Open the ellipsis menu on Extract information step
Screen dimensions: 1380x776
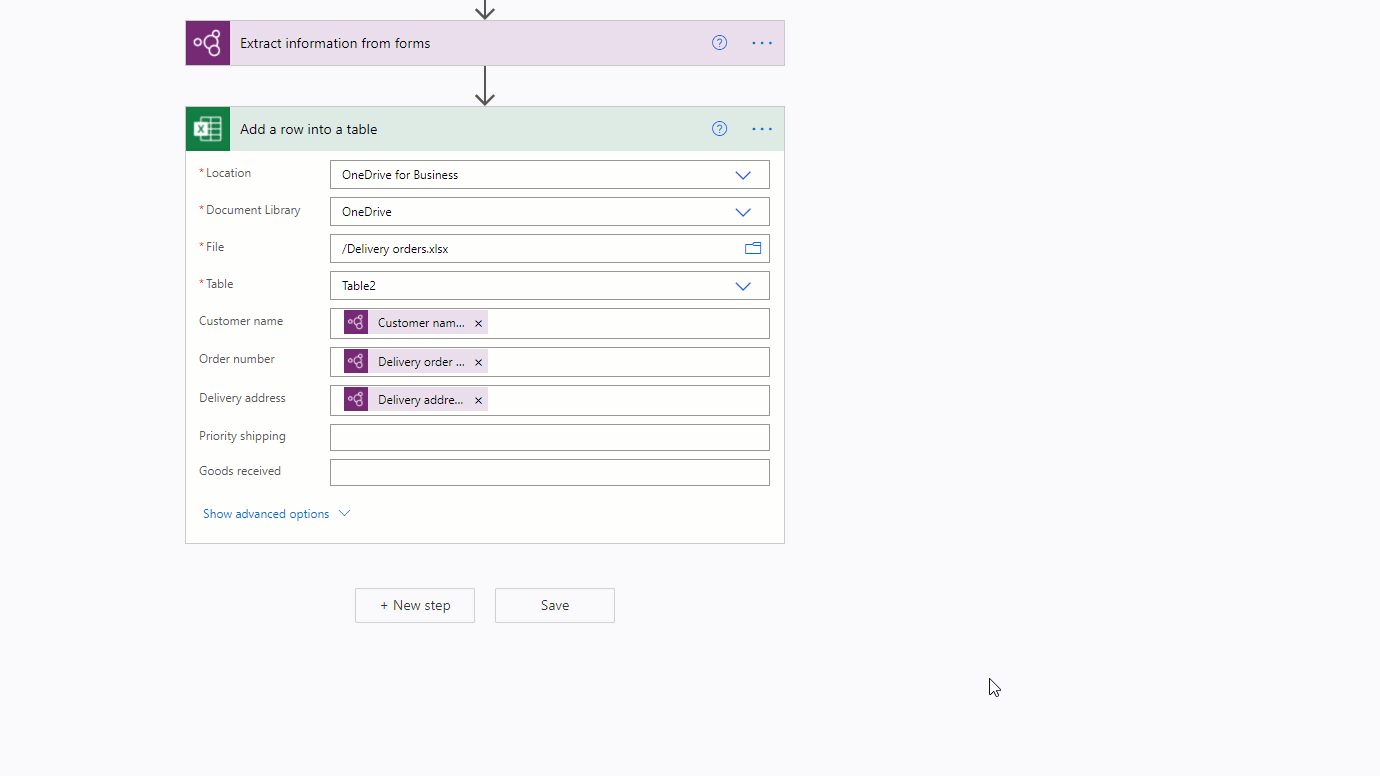[762, 42]
